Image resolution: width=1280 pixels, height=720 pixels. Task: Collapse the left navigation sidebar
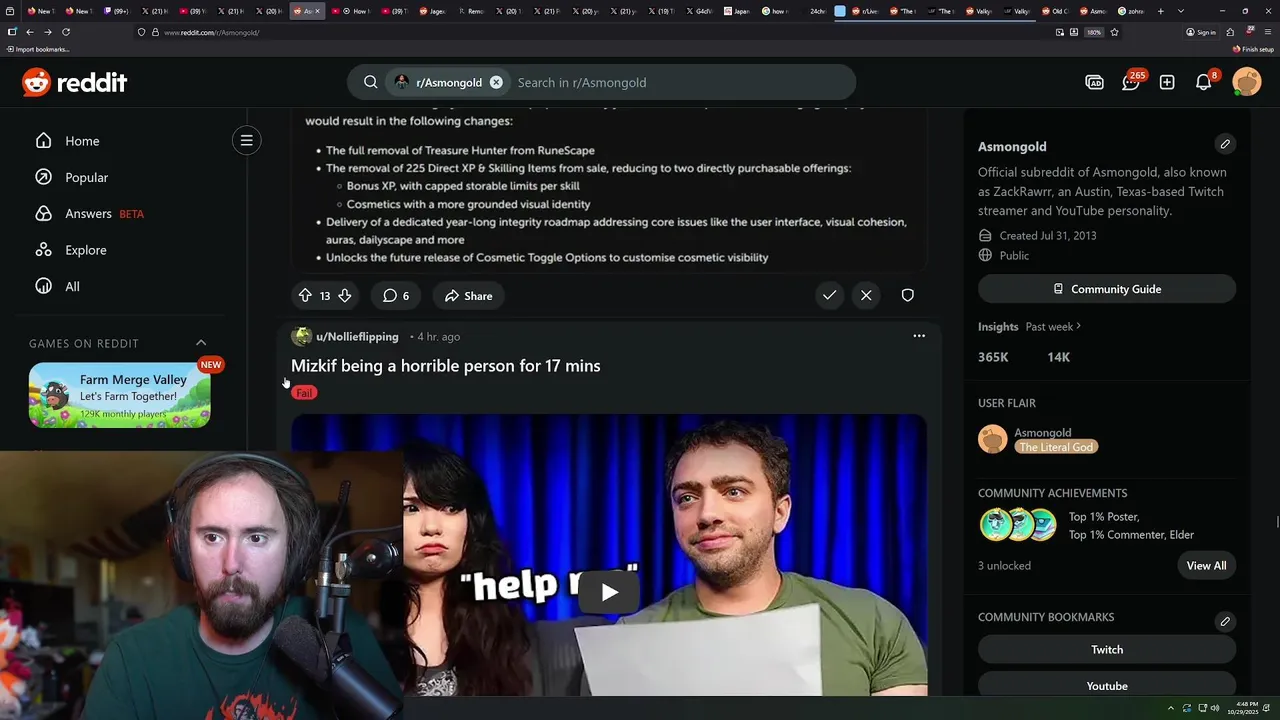point(246,140)
